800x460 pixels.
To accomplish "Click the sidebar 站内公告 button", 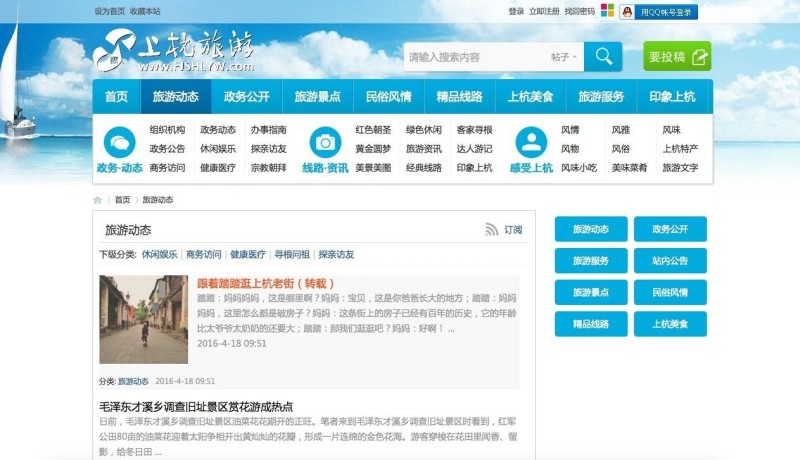I will click(670, 261).
